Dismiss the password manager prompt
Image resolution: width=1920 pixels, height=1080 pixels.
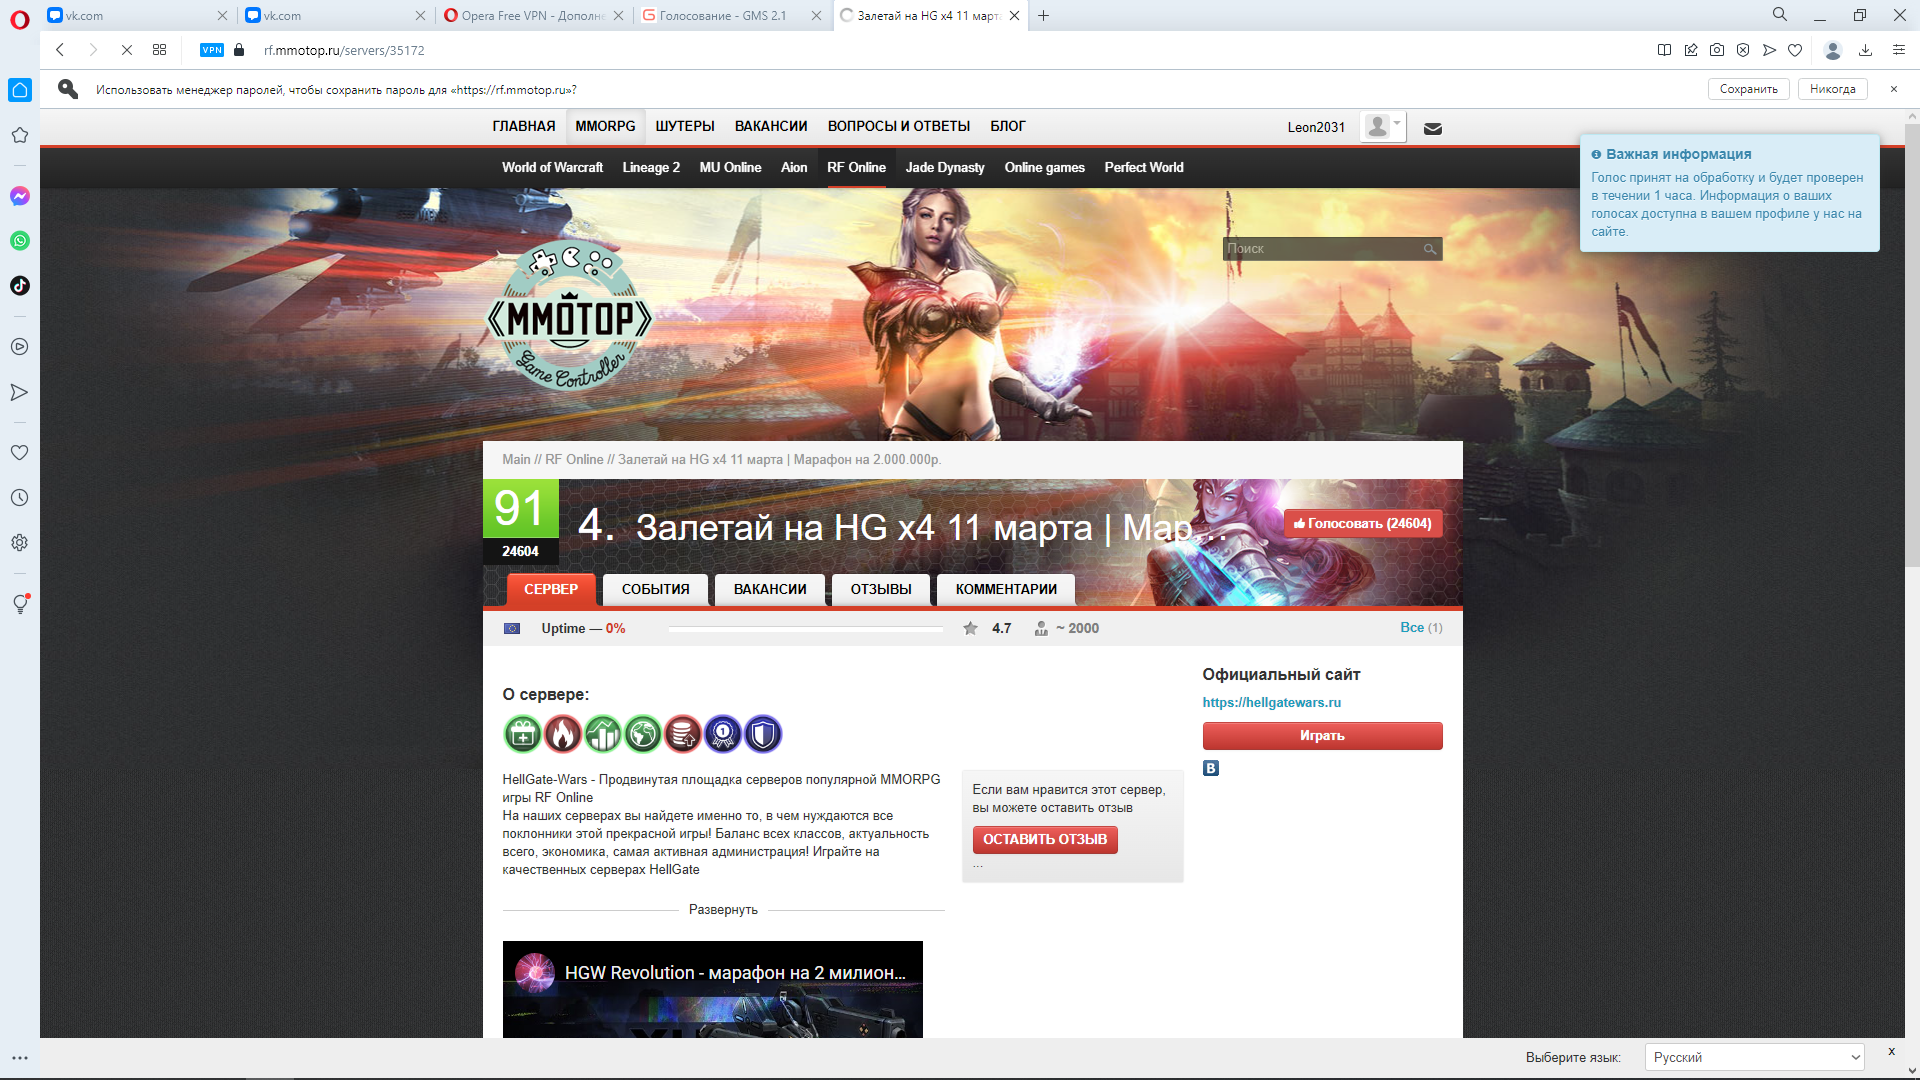(x=1893, y=89)
